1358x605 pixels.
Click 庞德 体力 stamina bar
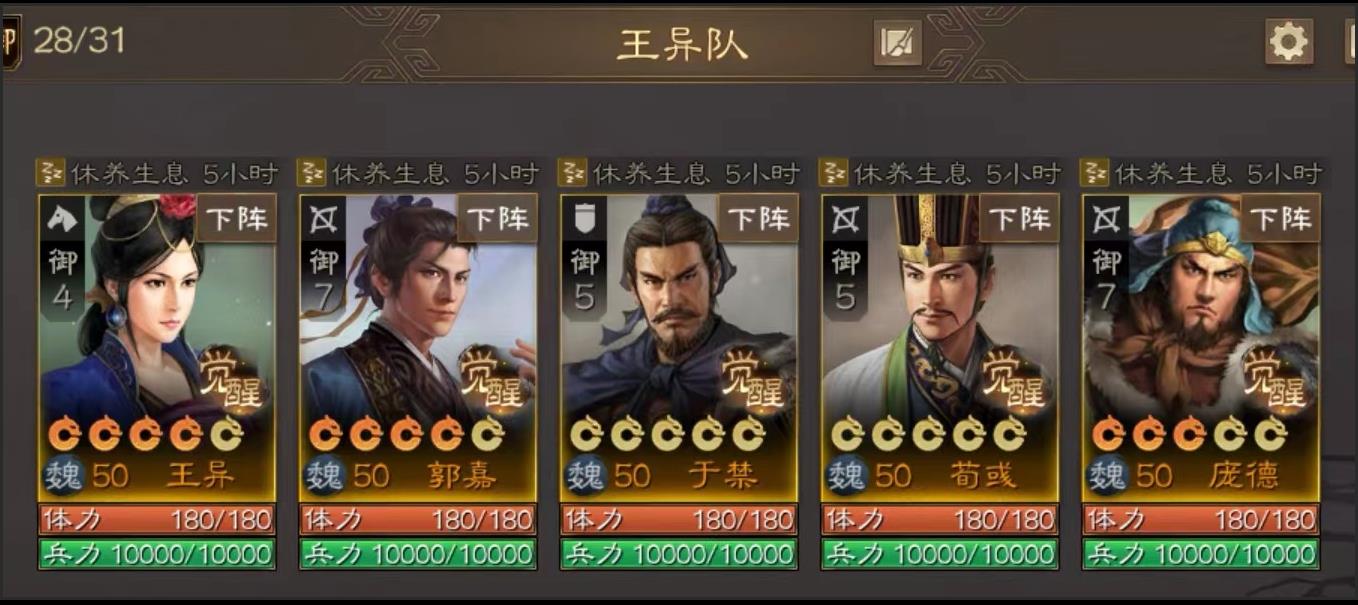(x=1201, y=520)
